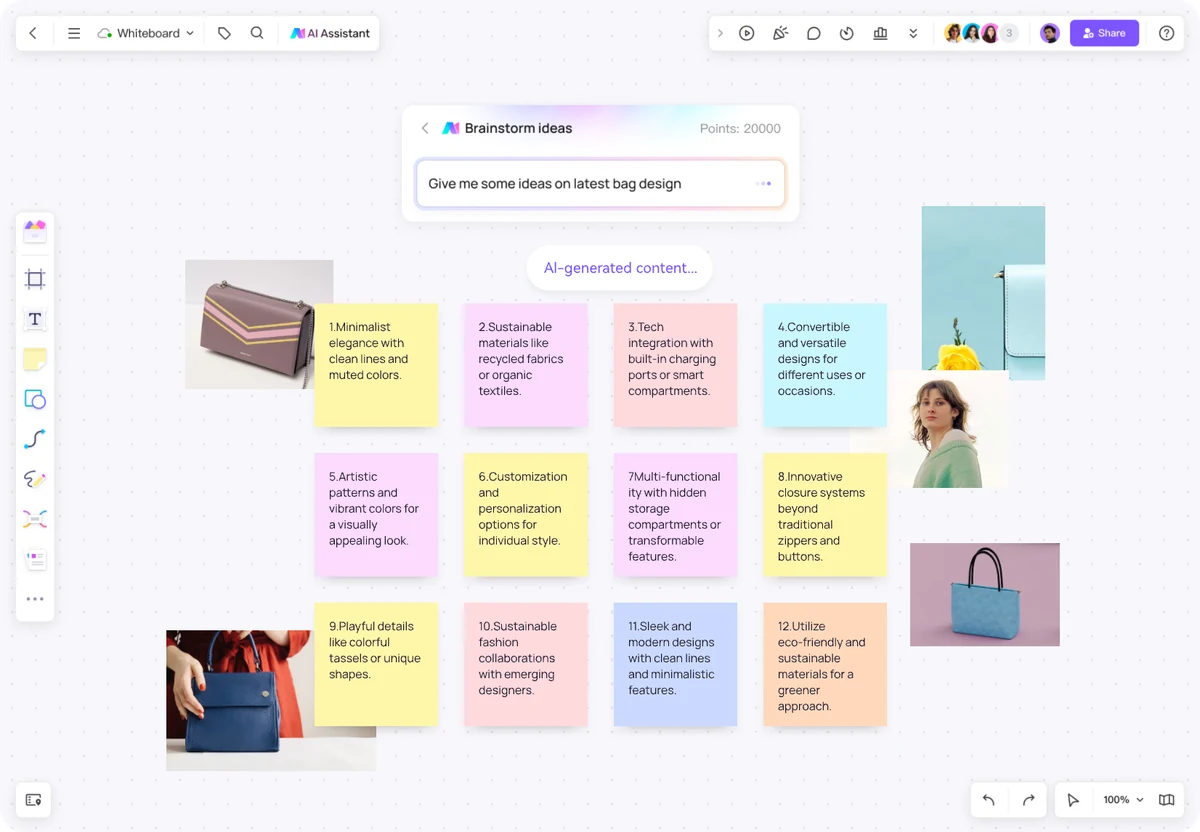Image resolution: width=1200 pixels, height=832 pixels.
Task: Click the purple Share button
Action: click(1104, 33)
